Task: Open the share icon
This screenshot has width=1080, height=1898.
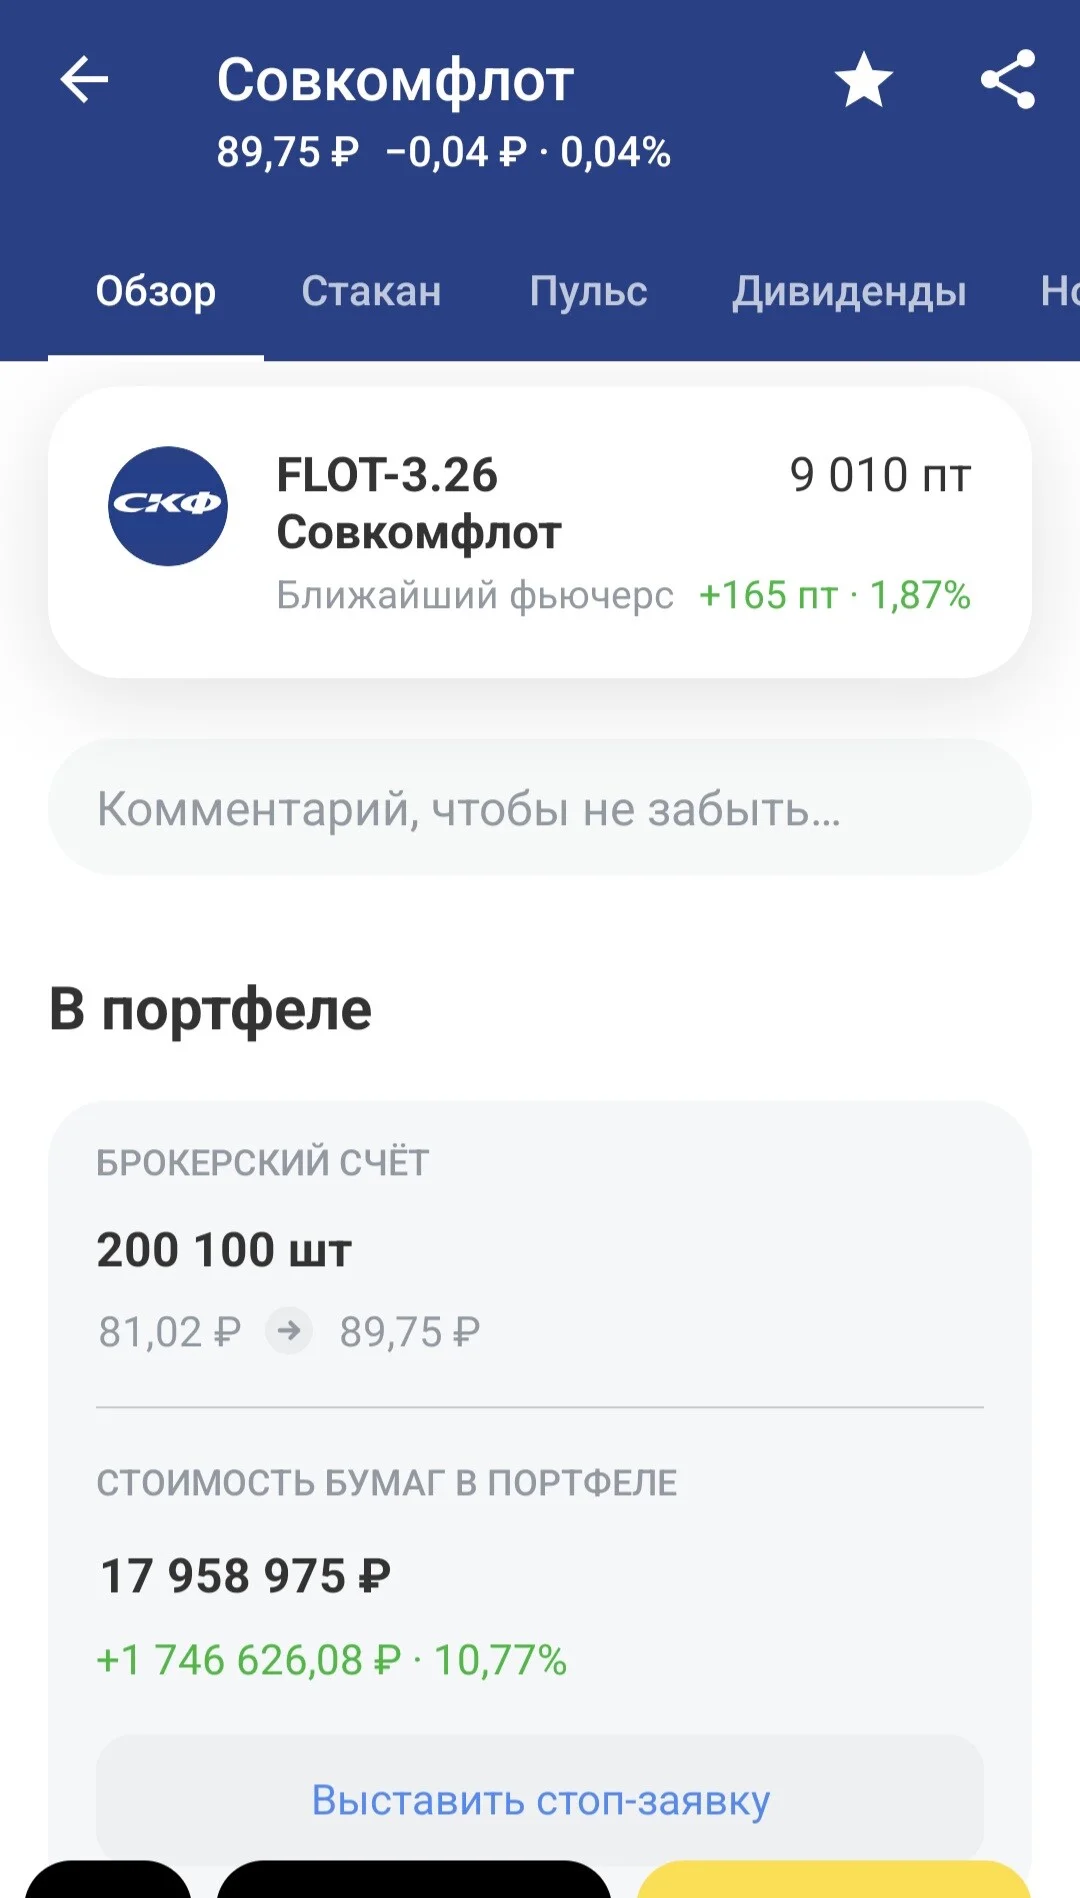Action: (x=1008, y=80)
